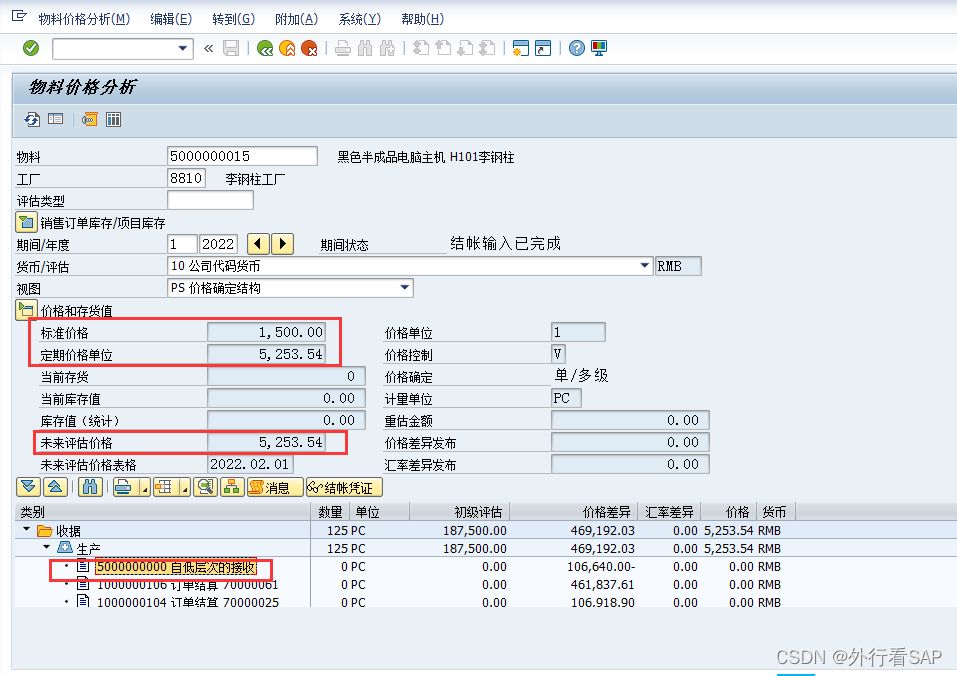Open the Layout options arrow in tree toolbar
Image resolution: width=957 pixels, height=676 pixels.
point(186,487)
